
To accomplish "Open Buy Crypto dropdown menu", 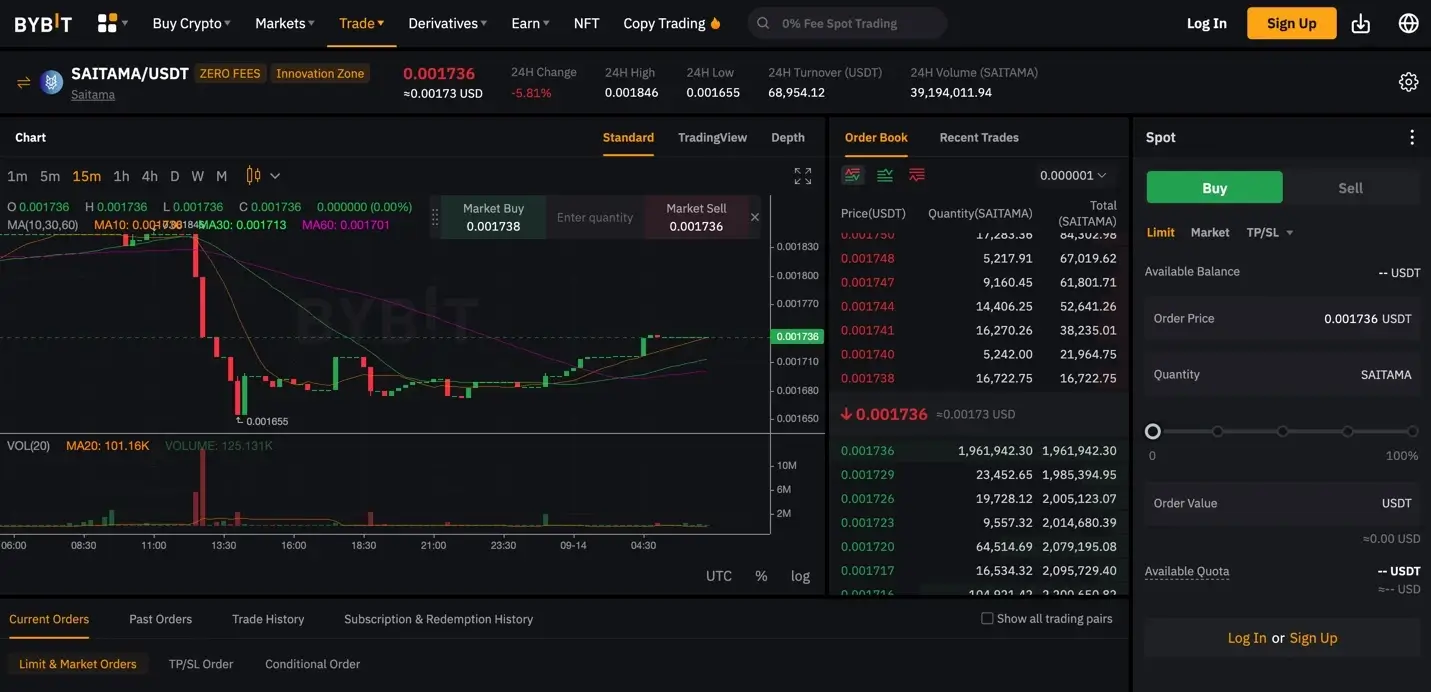I will 191,23.
